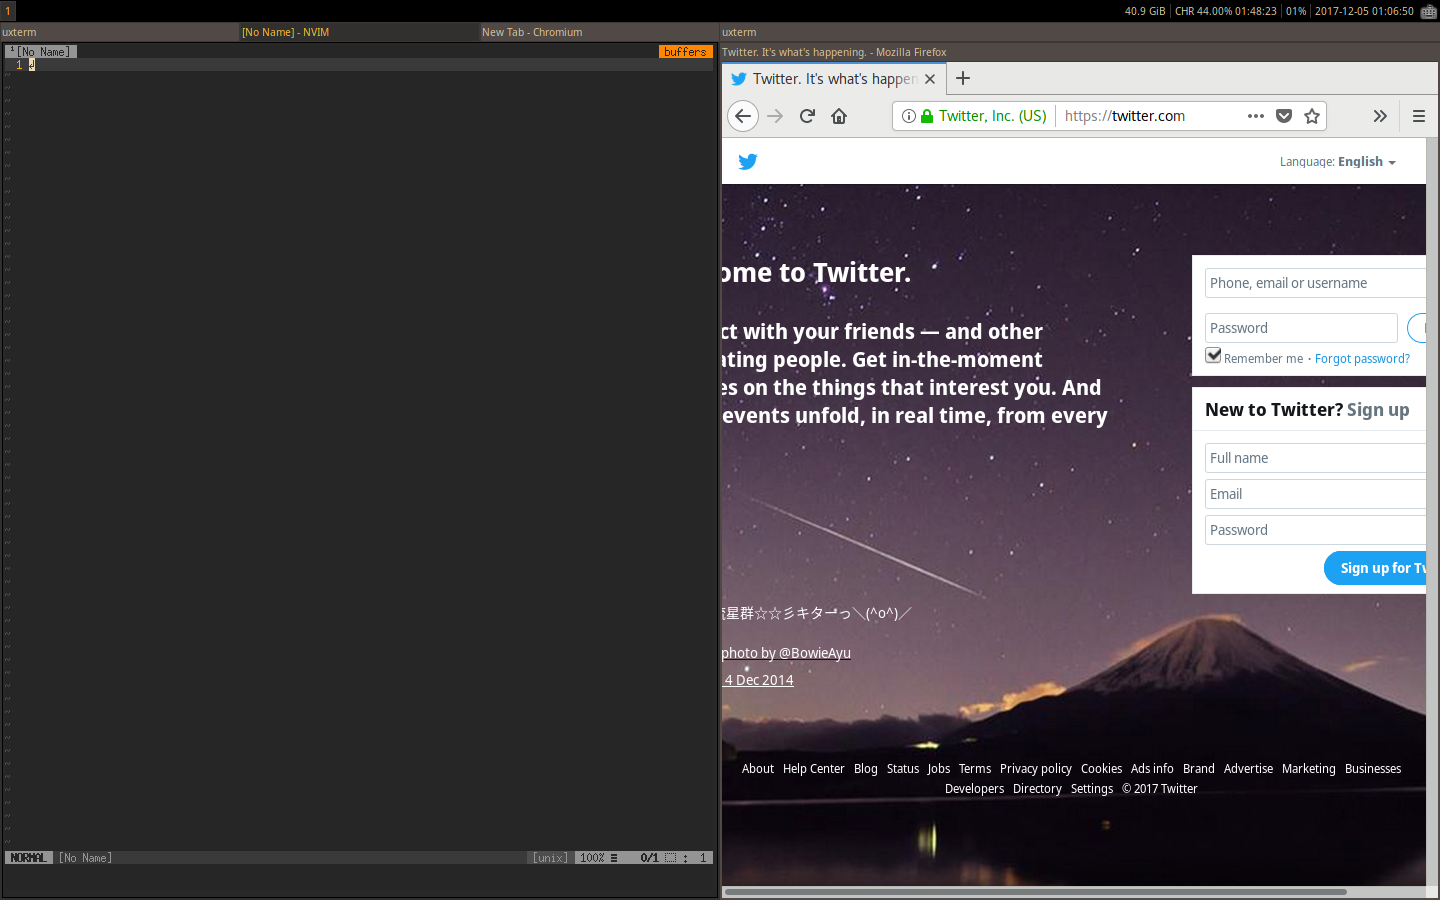Screen dimensions: 1440x900
Task: Focus login Password field
Action: click(x=1301, y=328)
